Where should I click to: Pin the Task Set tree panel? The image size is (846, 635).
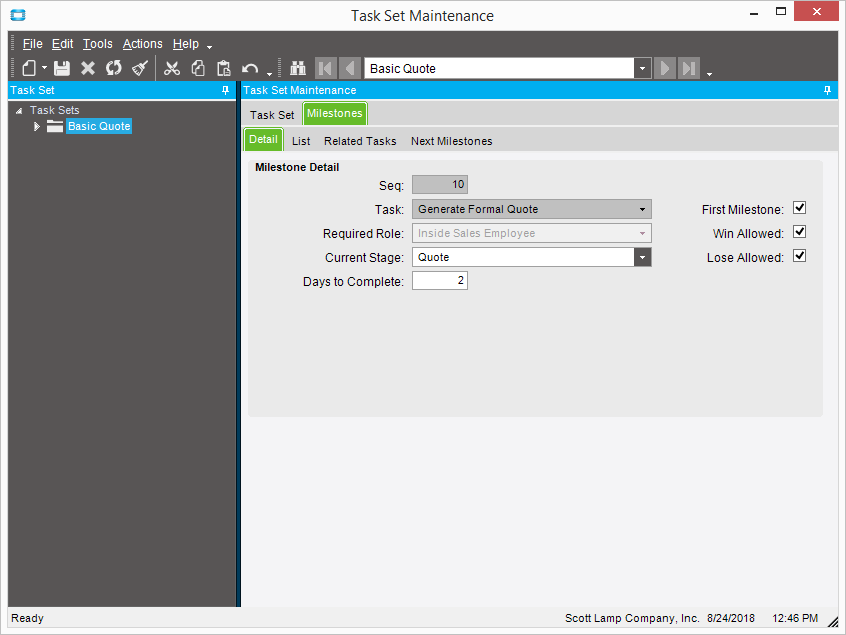pos(226,90)
